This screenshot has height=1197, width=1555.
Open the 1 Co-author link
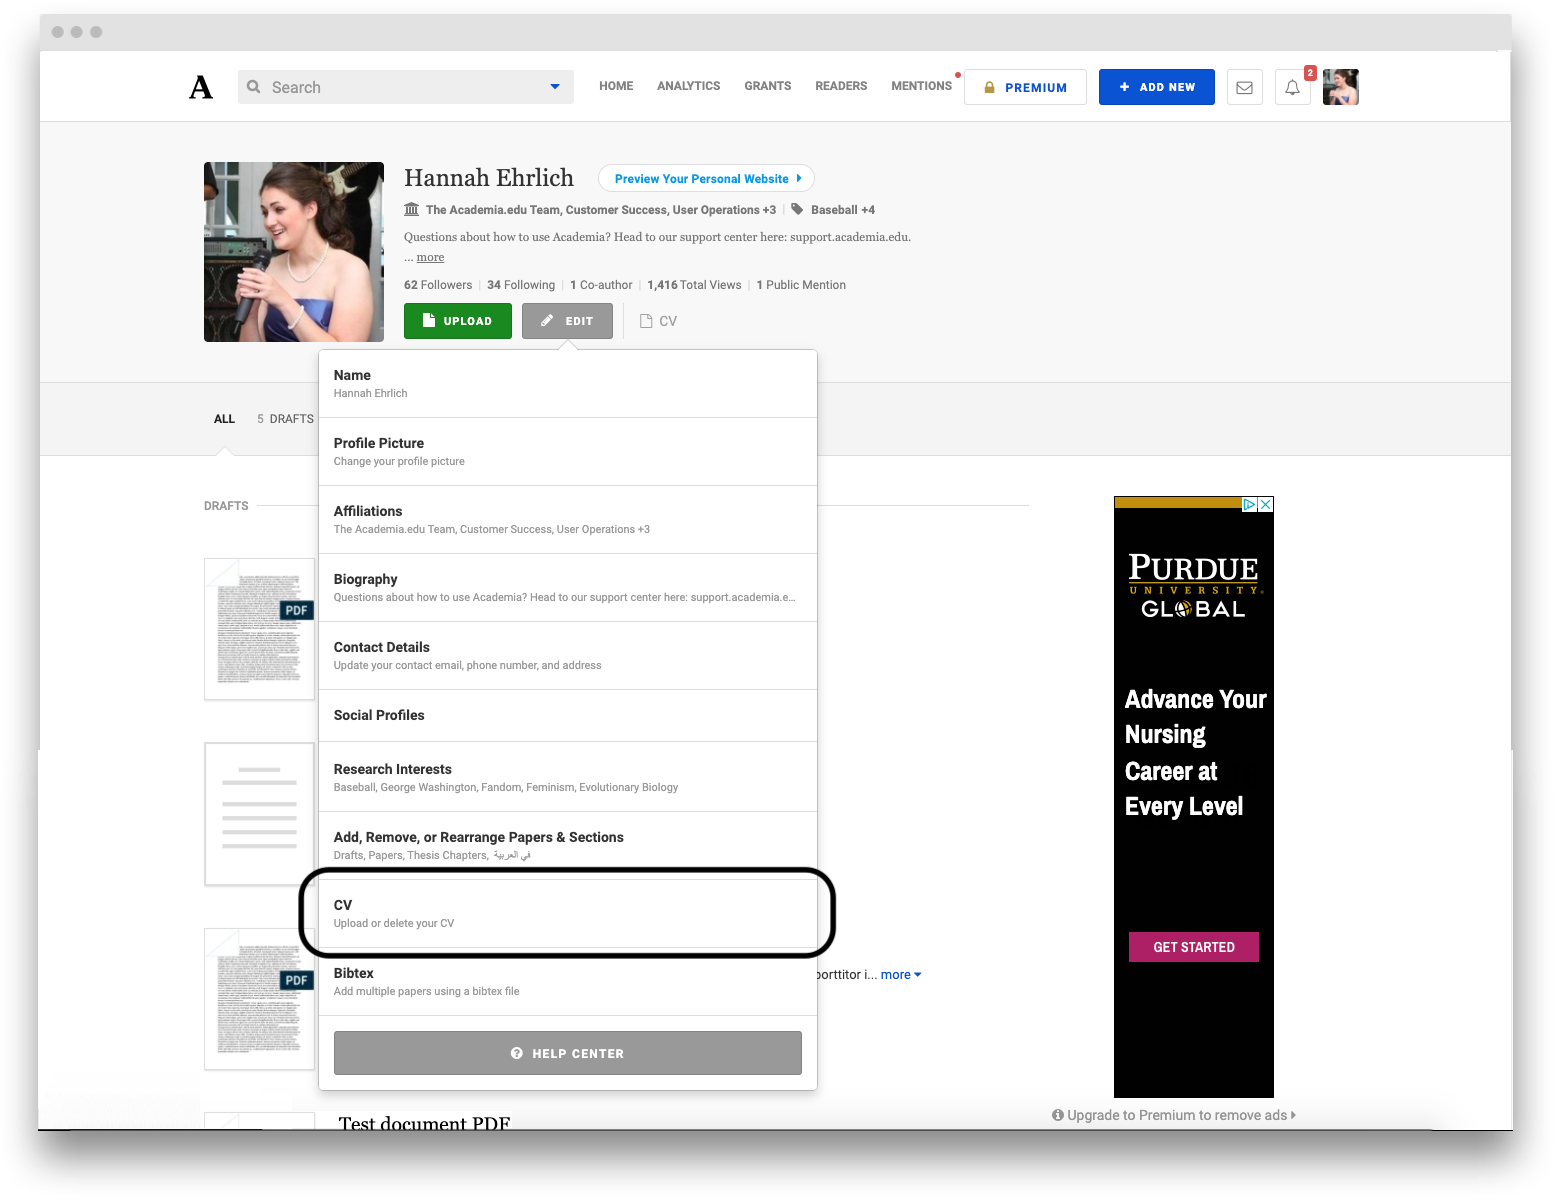coord(601,285)
